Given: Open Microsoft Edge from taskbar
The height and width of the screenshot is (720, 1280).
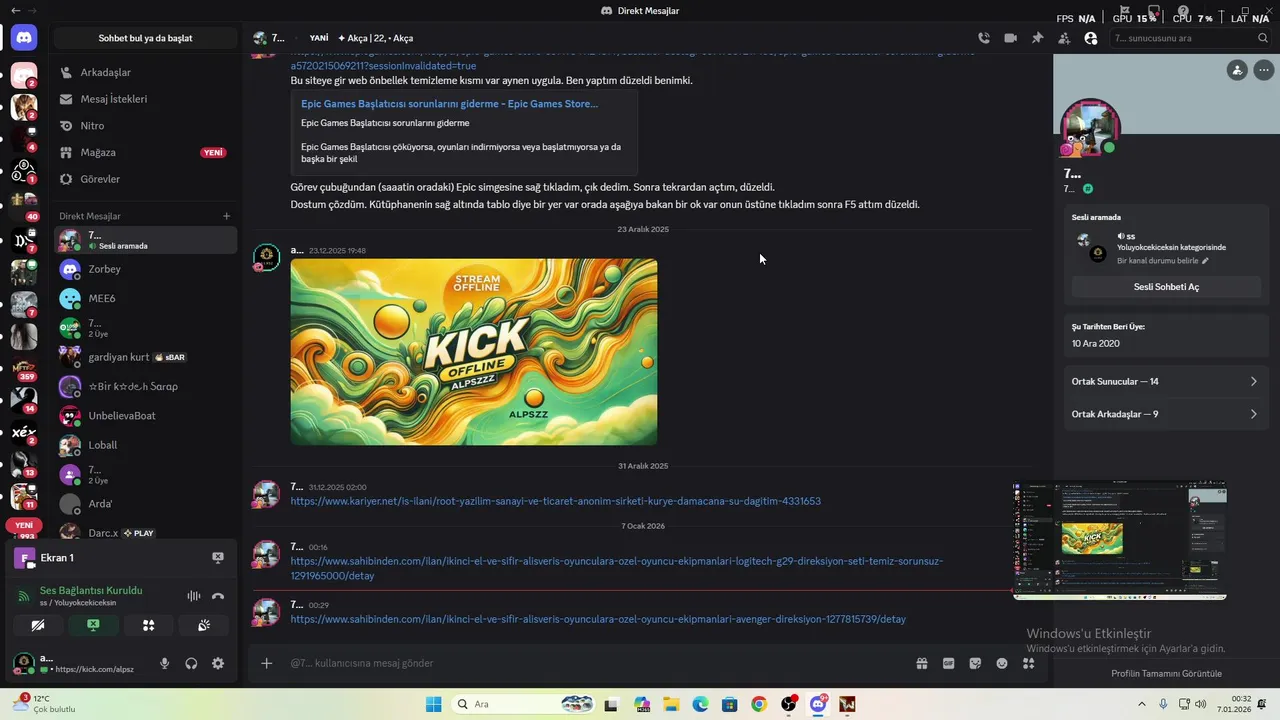Looking at the screenshot, I should (x=700, y=704).
